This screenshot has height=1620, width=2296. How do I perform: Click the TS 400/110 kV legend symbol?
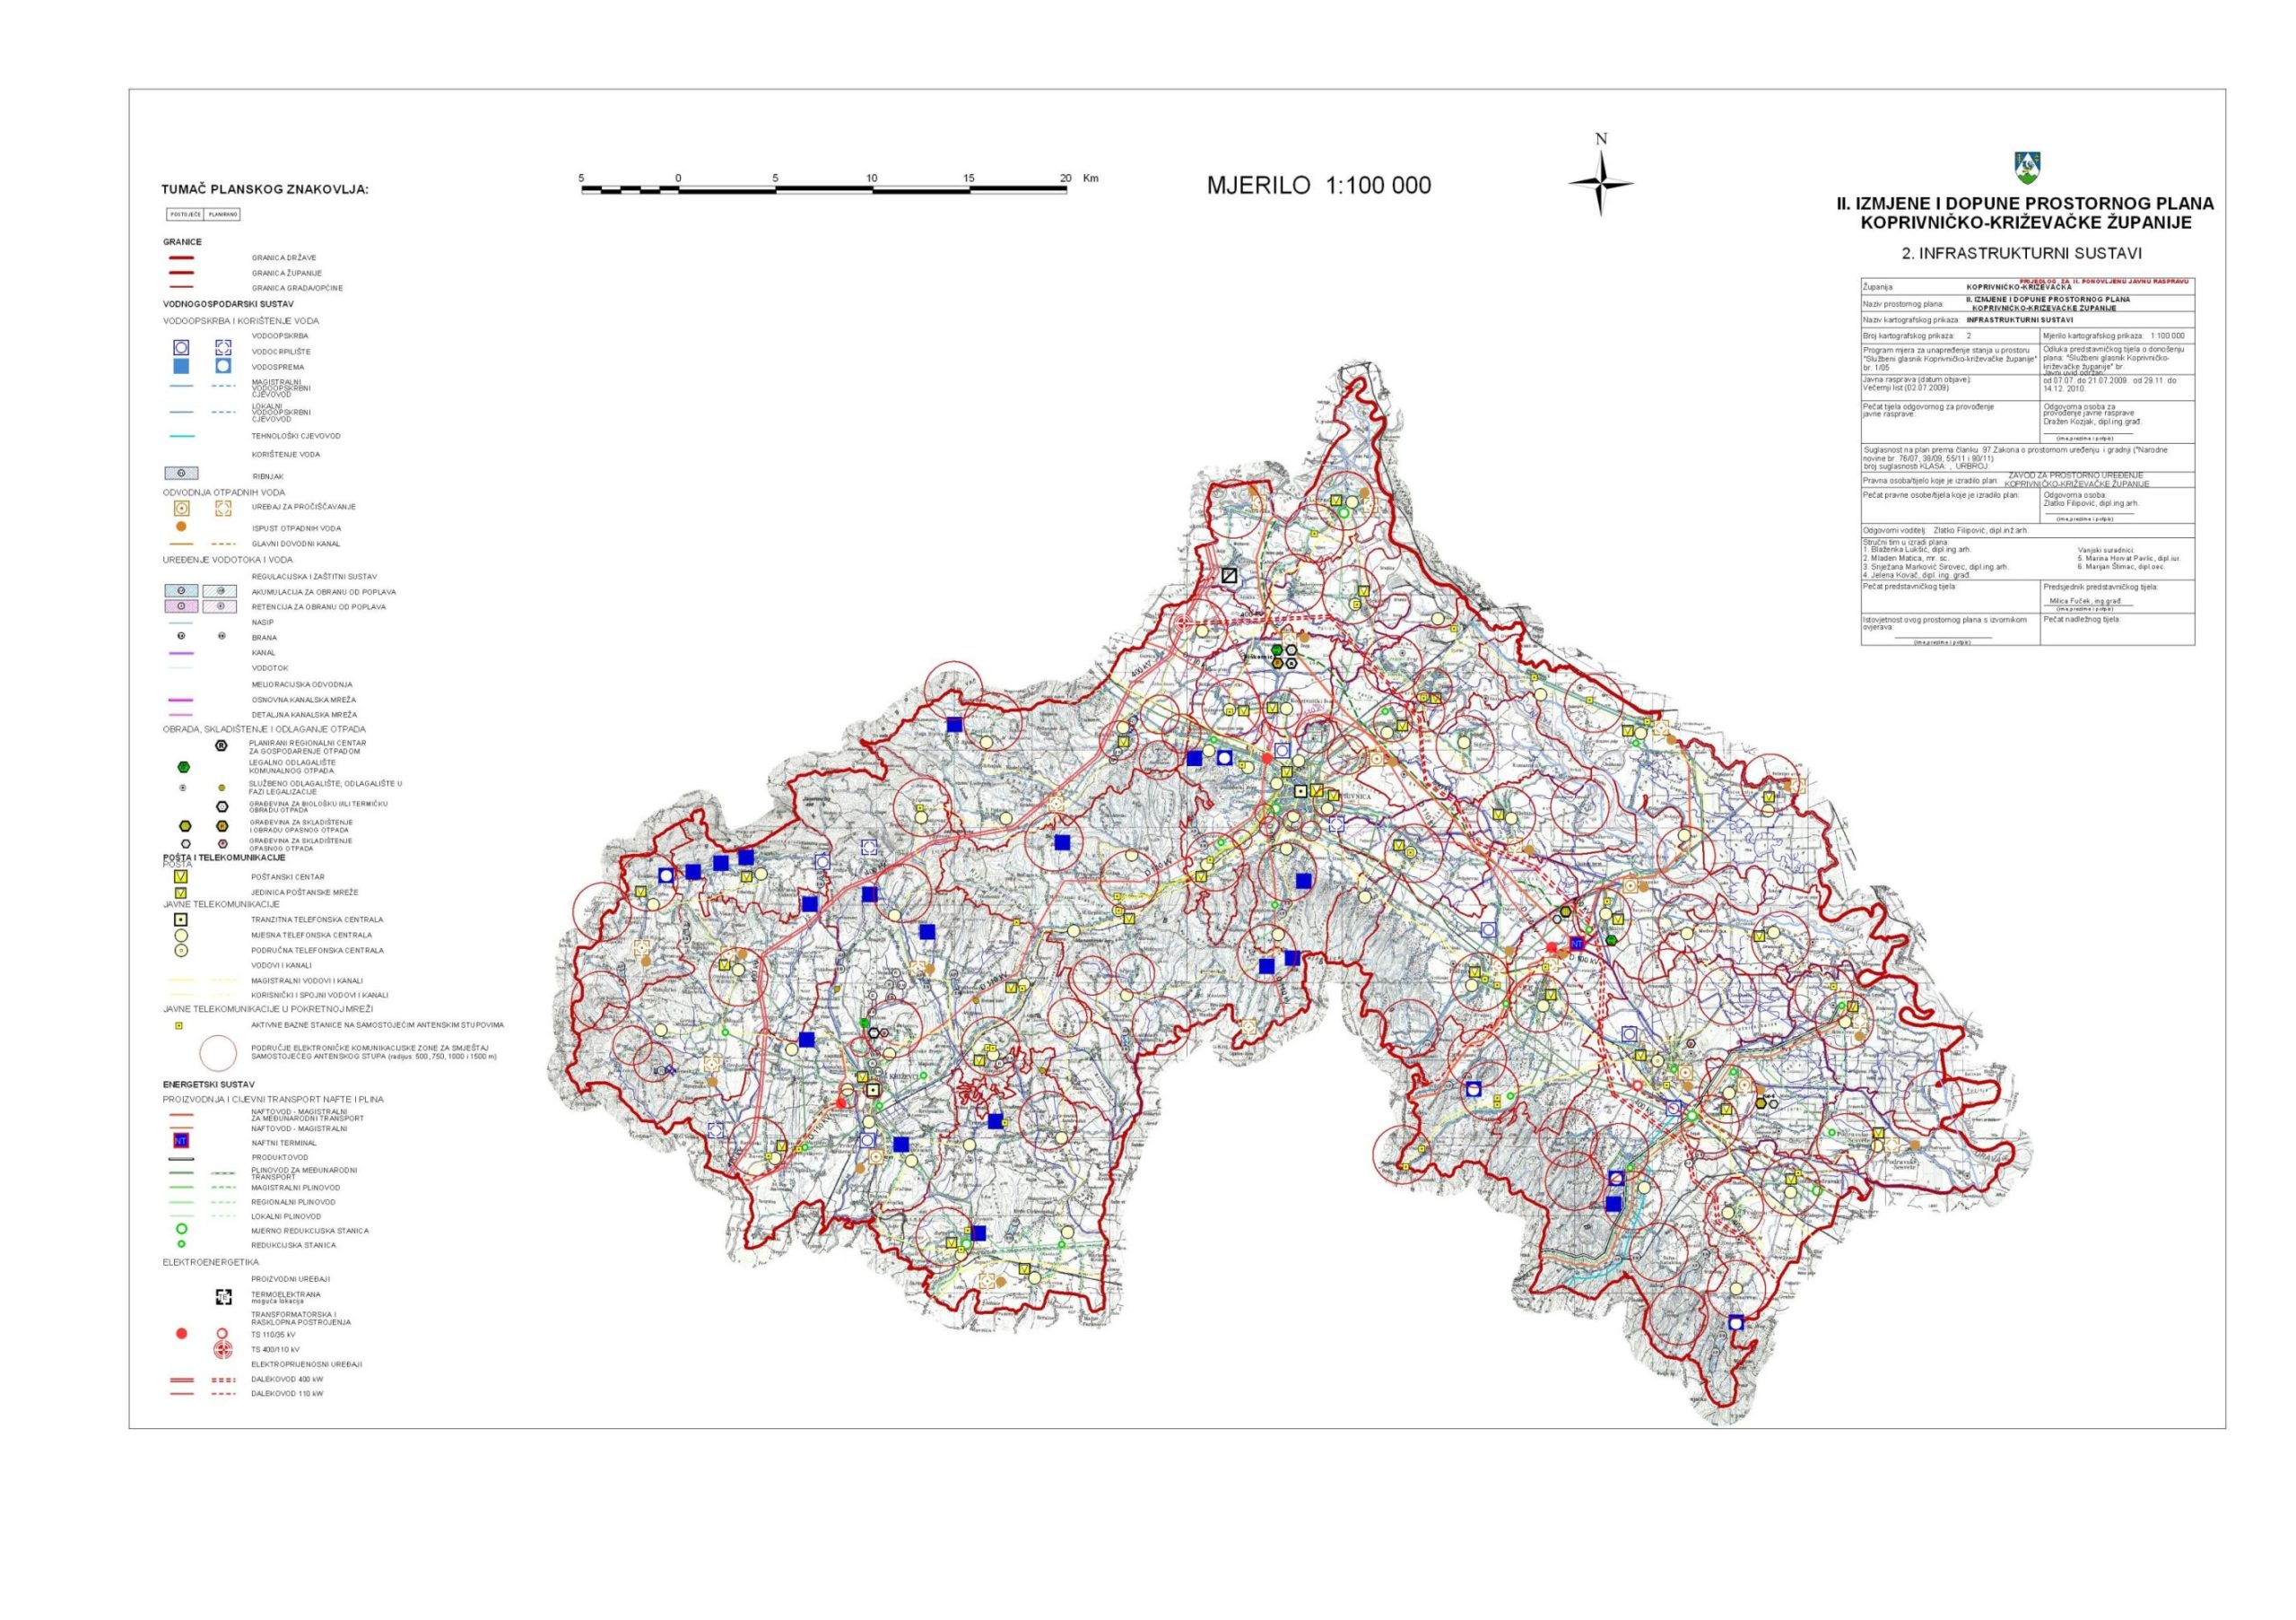[x=224, y=1350]
